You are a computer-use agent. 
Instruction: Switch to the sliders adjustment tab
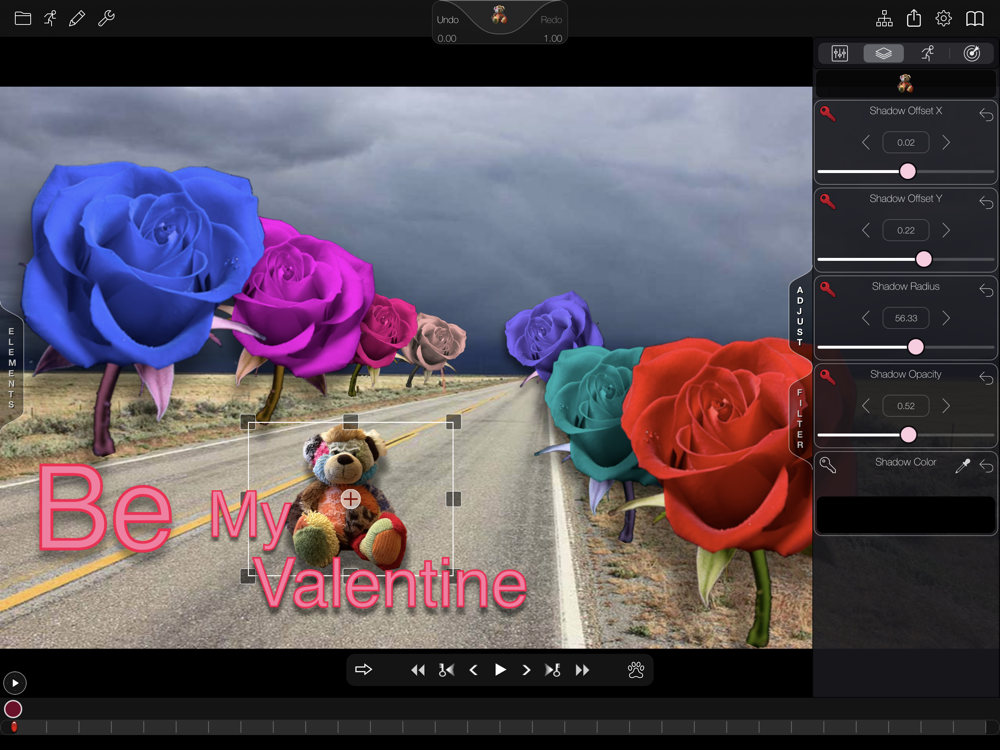(x=840, y=54)
